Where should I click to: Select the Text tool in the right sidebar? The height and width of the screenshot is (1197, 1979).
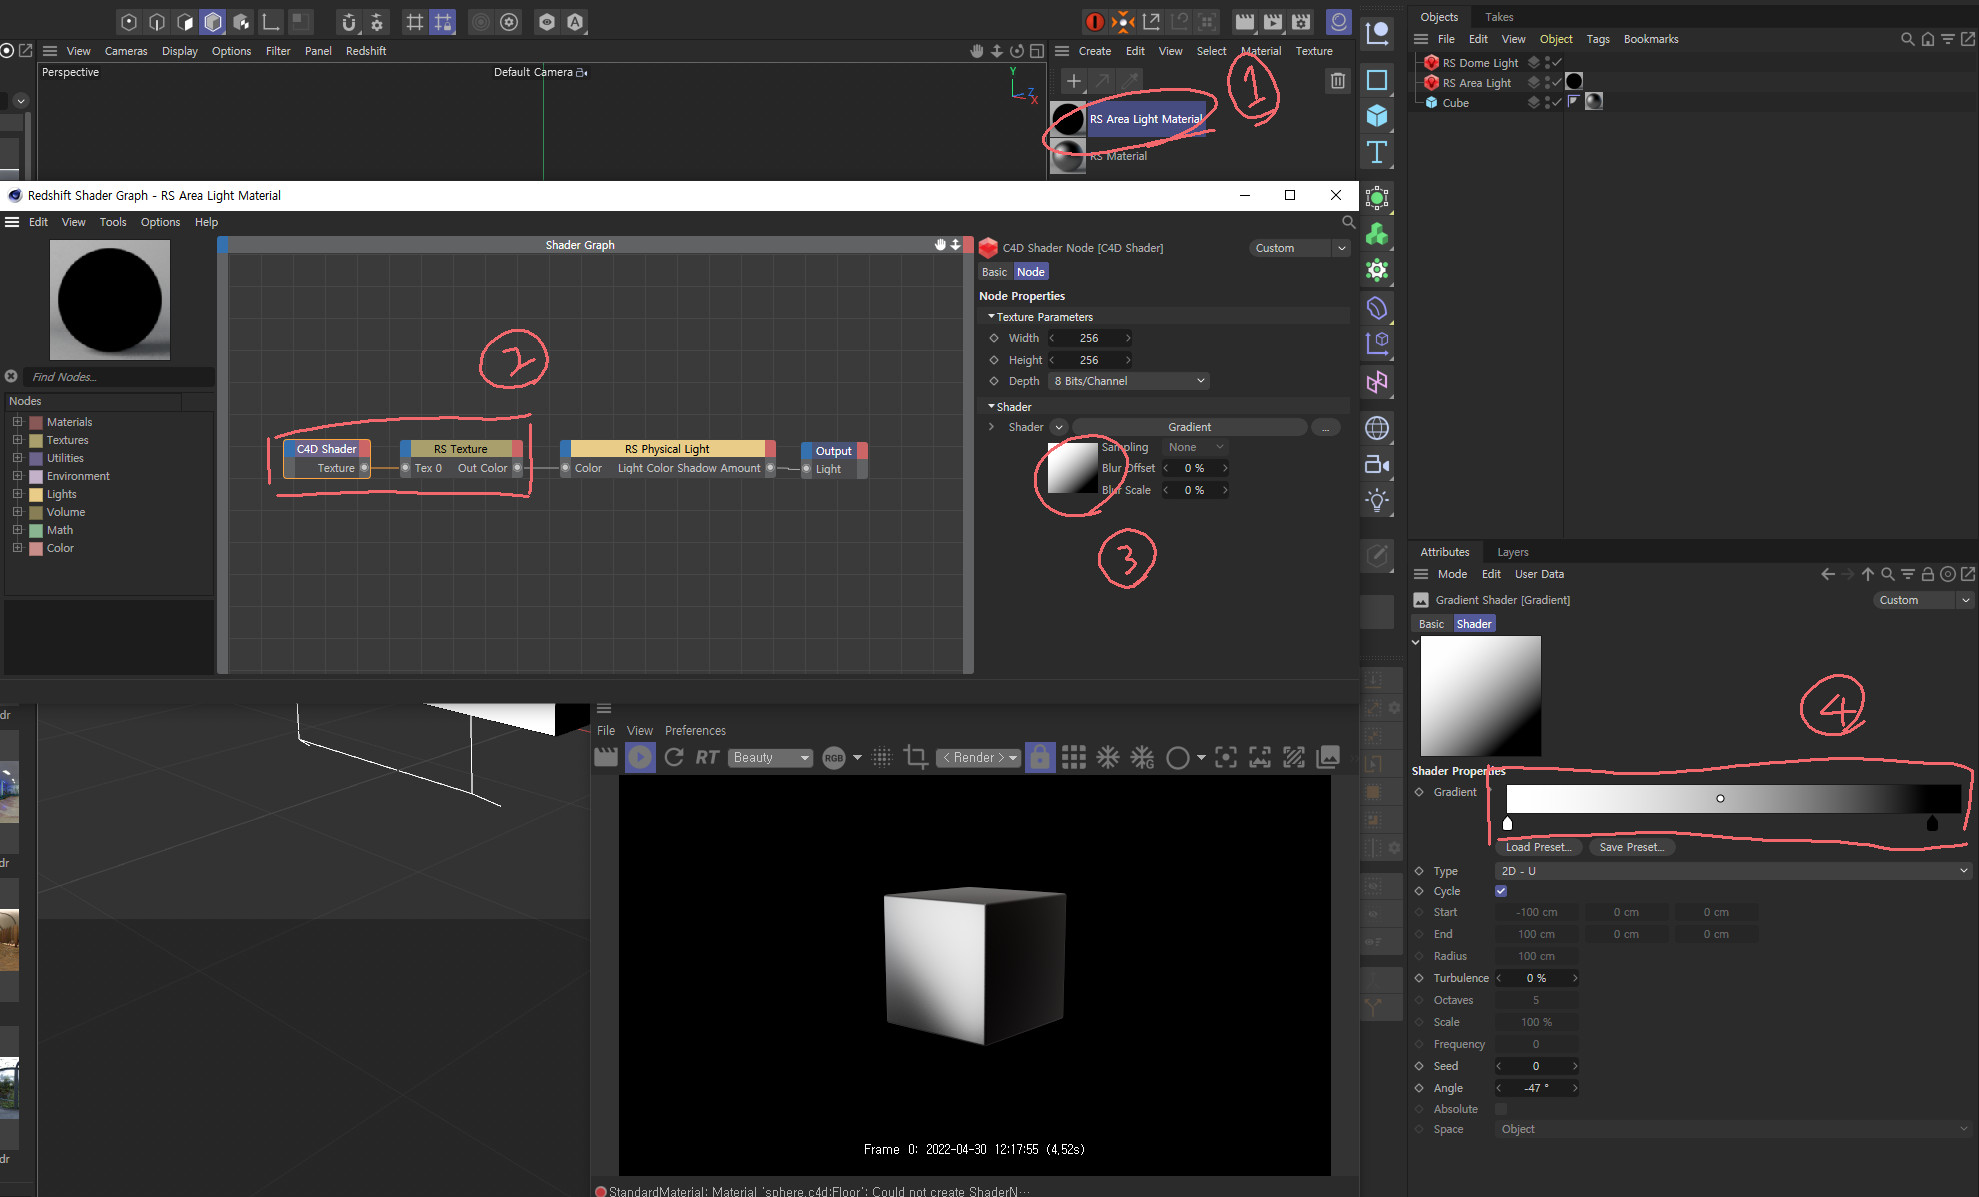point(1377,152)
